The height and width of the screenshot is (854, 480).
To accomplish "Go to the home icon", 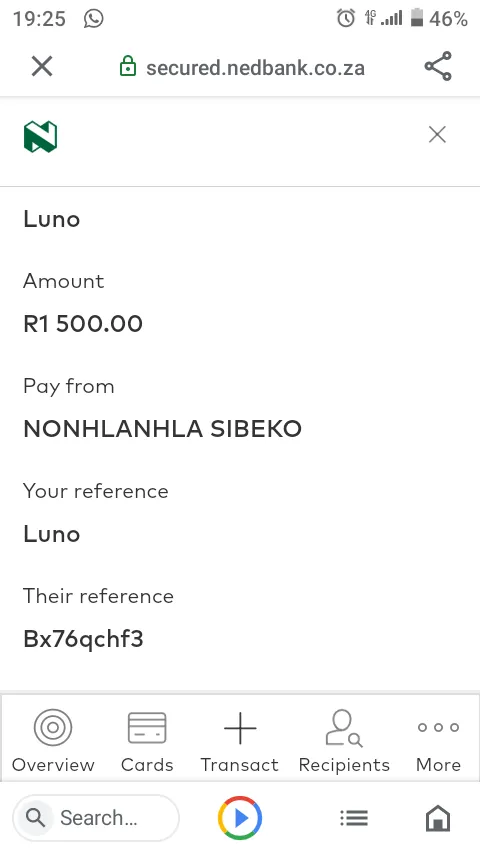I will [x=438, y=818].
